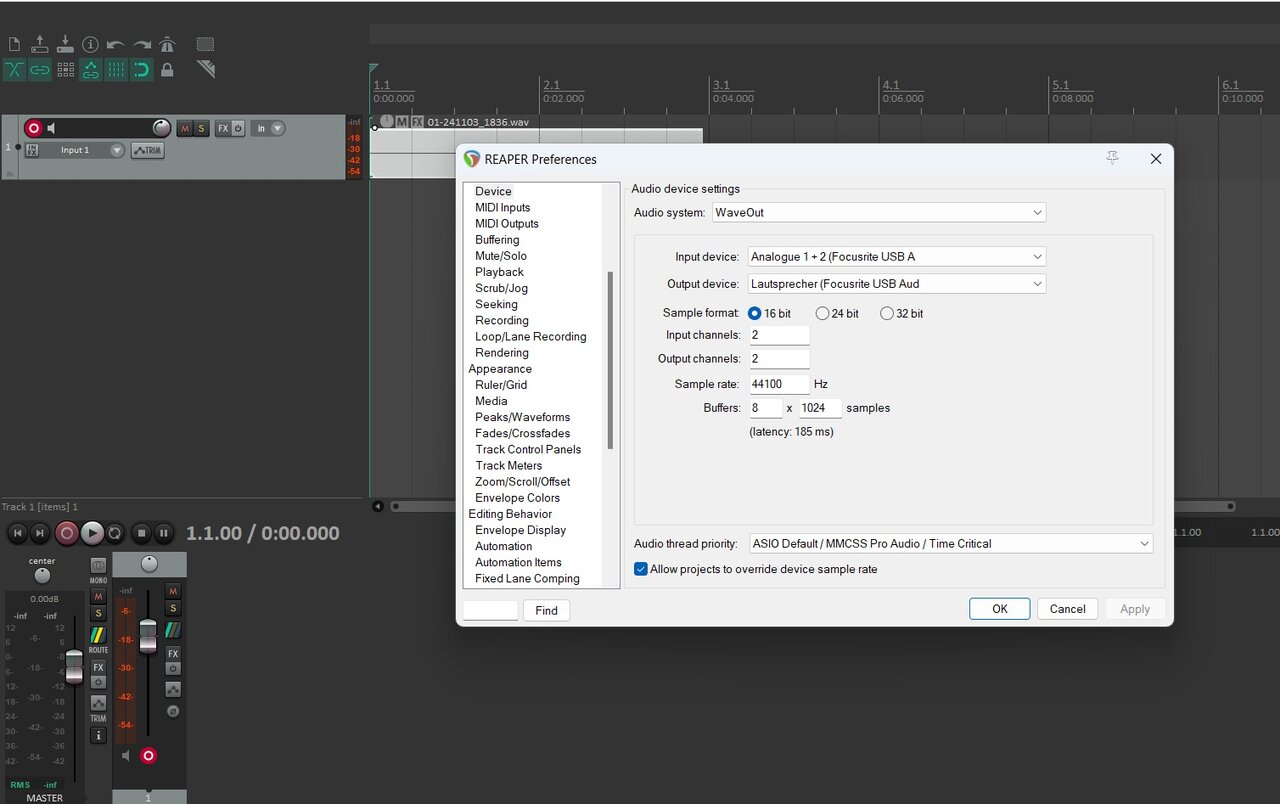
Task: Uncheck Allow projects to override device sample rate
Action: pos(641,569)
